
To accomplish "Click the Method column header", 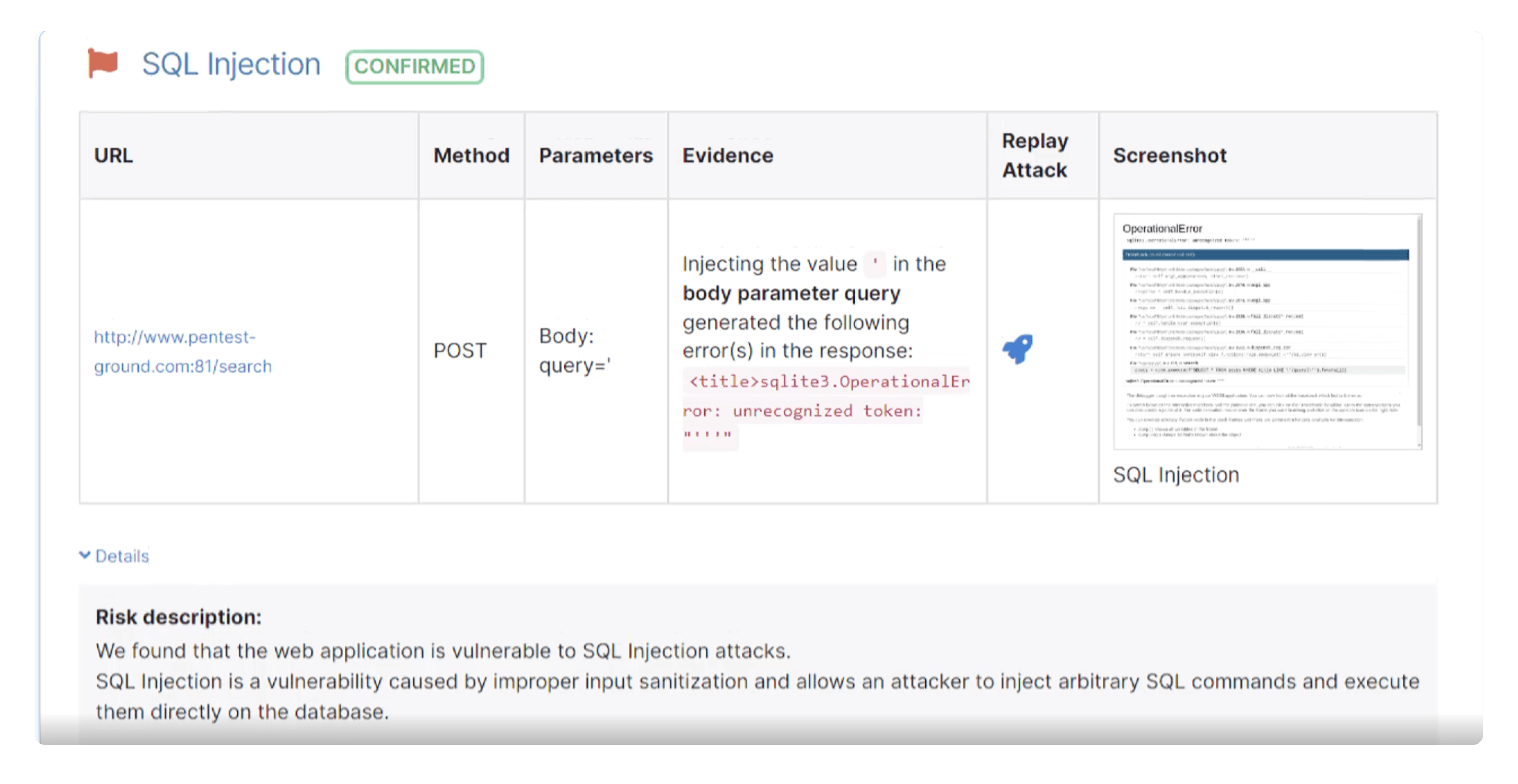I will [471, 156].
